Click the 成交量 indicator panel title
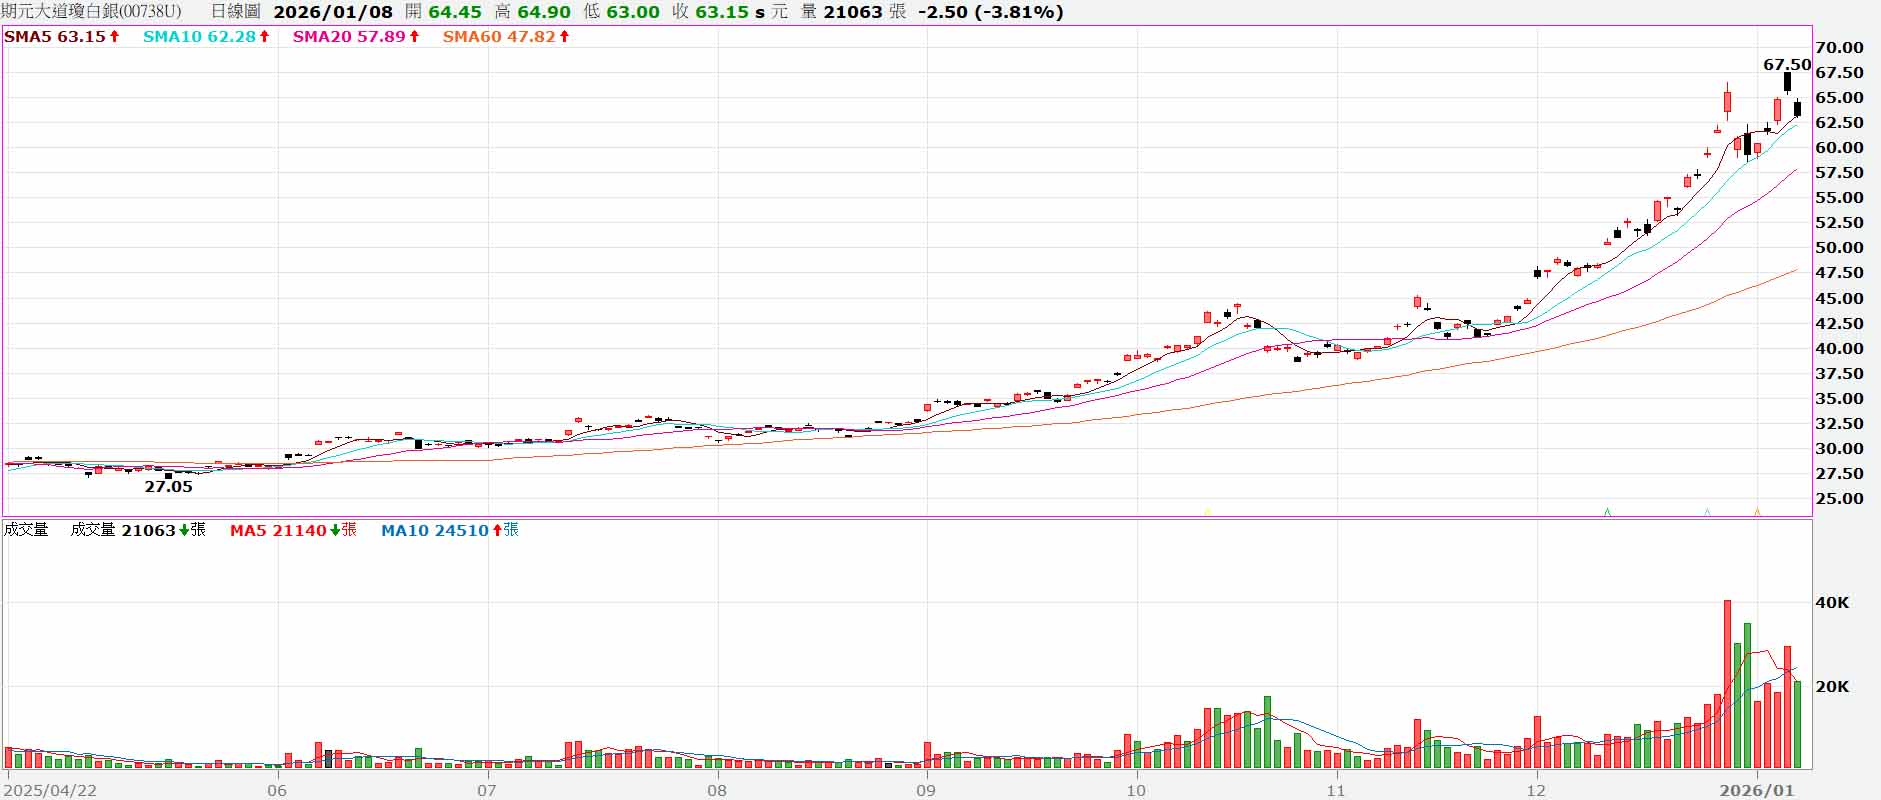This screenshot has height=800, width=1881. [x=26, y=530]
